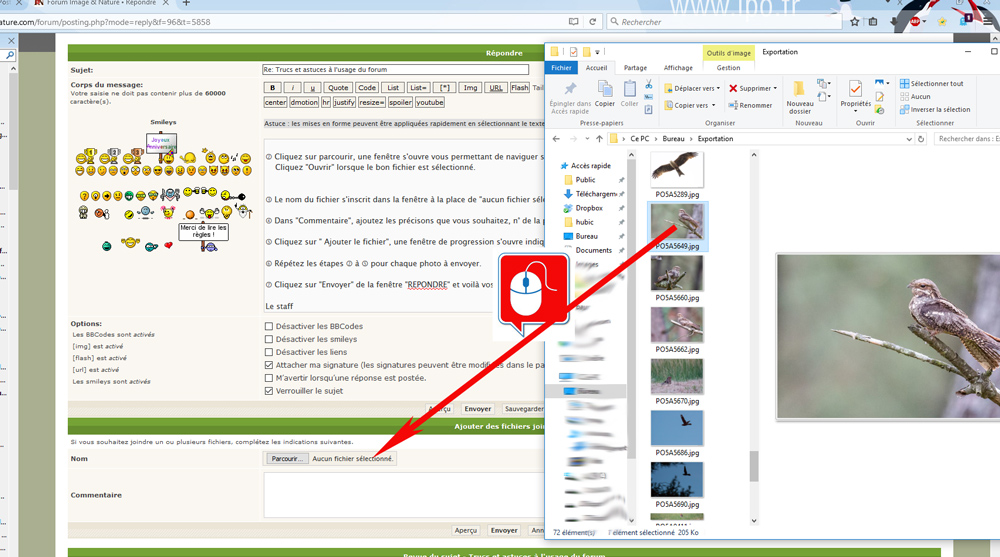Uncheck Attacher ma signature option
Screen dimensions: 1000x557
(269, 365)
